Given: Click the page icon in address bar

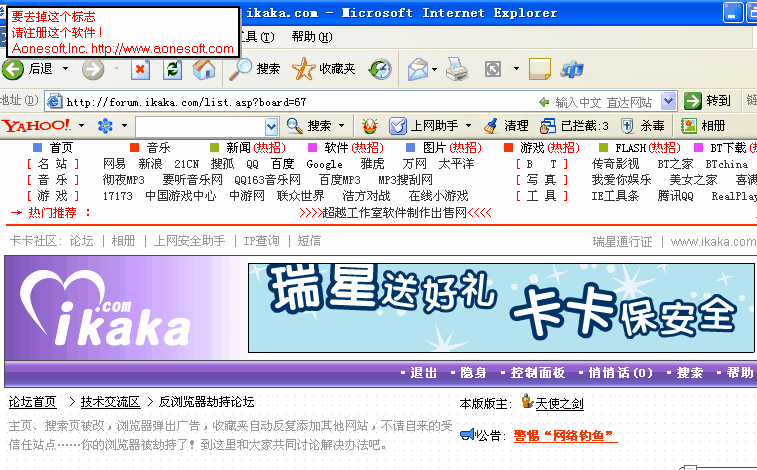Looking at the screenshot, I should [54, 101].
